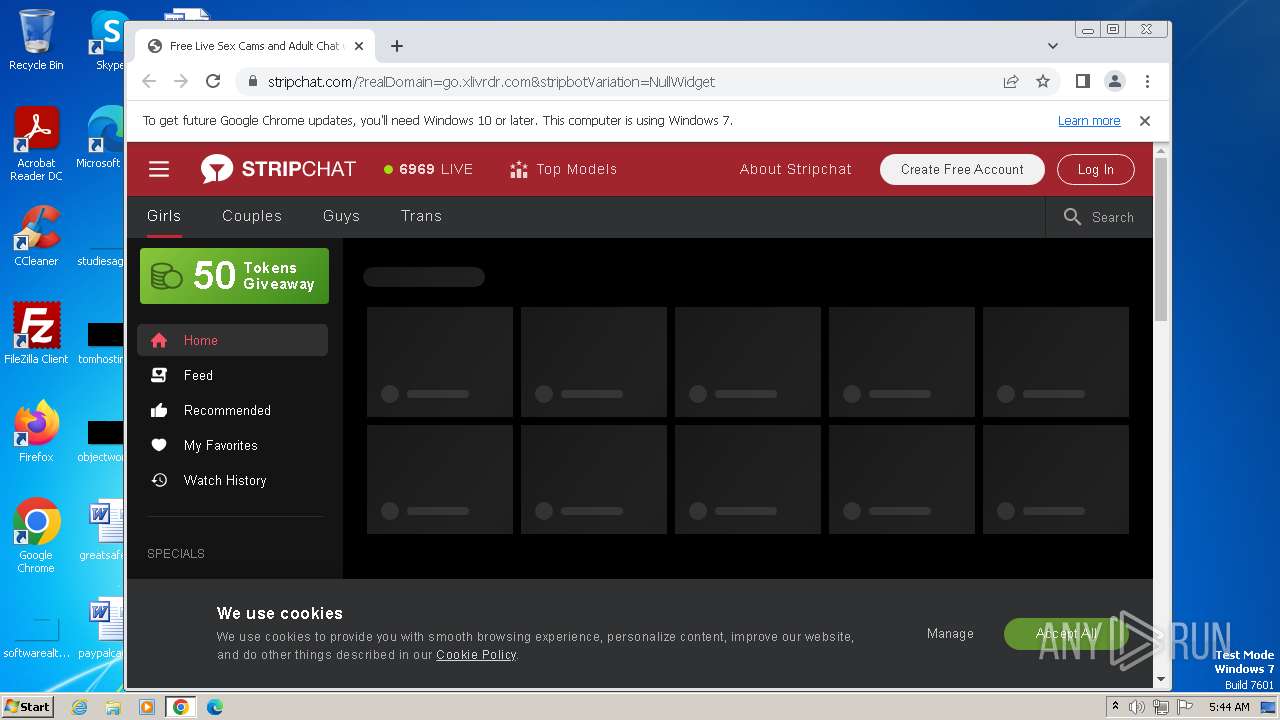Accept all cookies
Viewport: 1280px width, 720px height.
click(1066, 633)
